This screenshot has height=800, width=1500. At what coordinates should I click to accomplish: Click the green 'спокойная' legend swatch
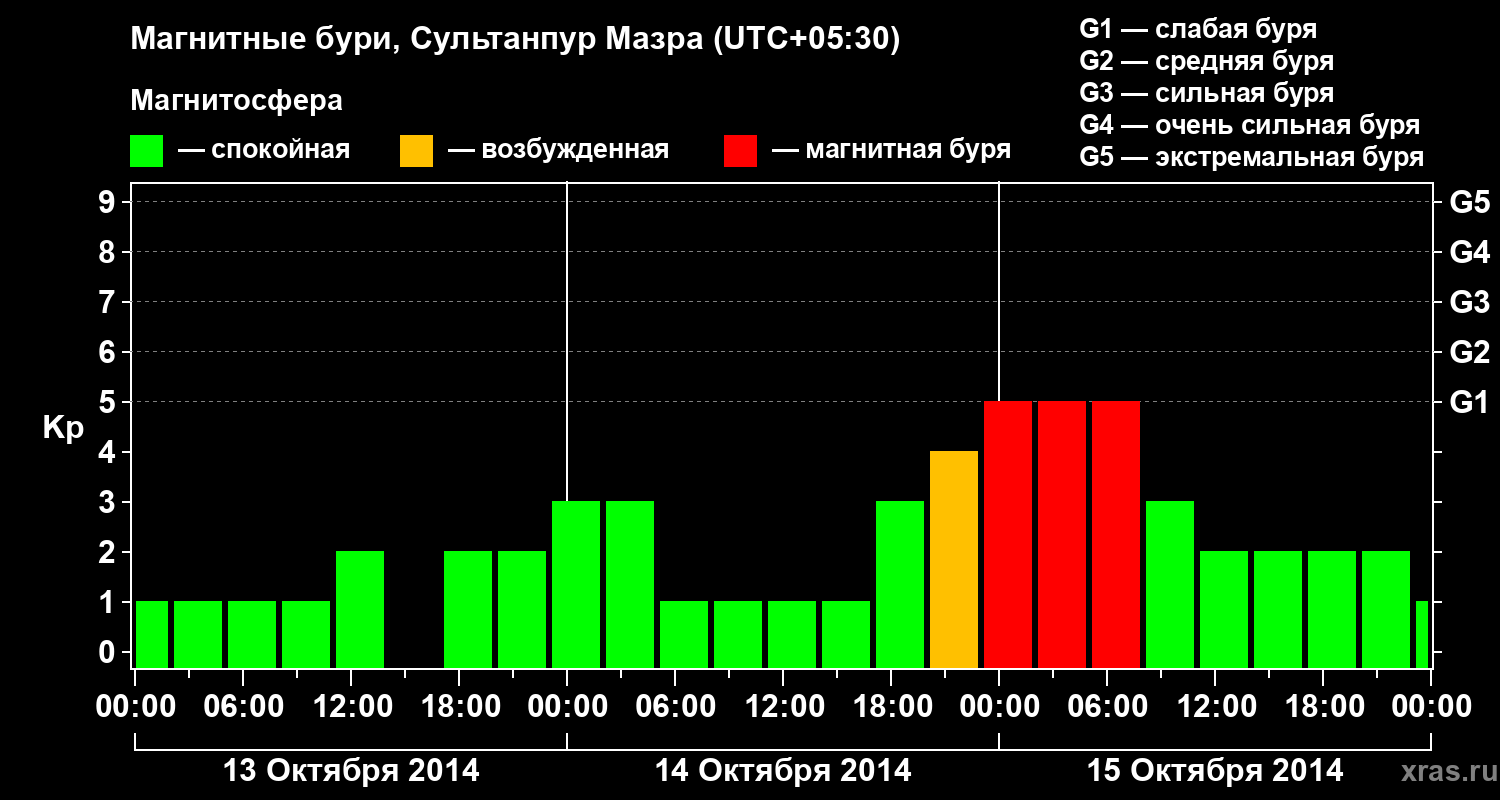tap(146, 151)
